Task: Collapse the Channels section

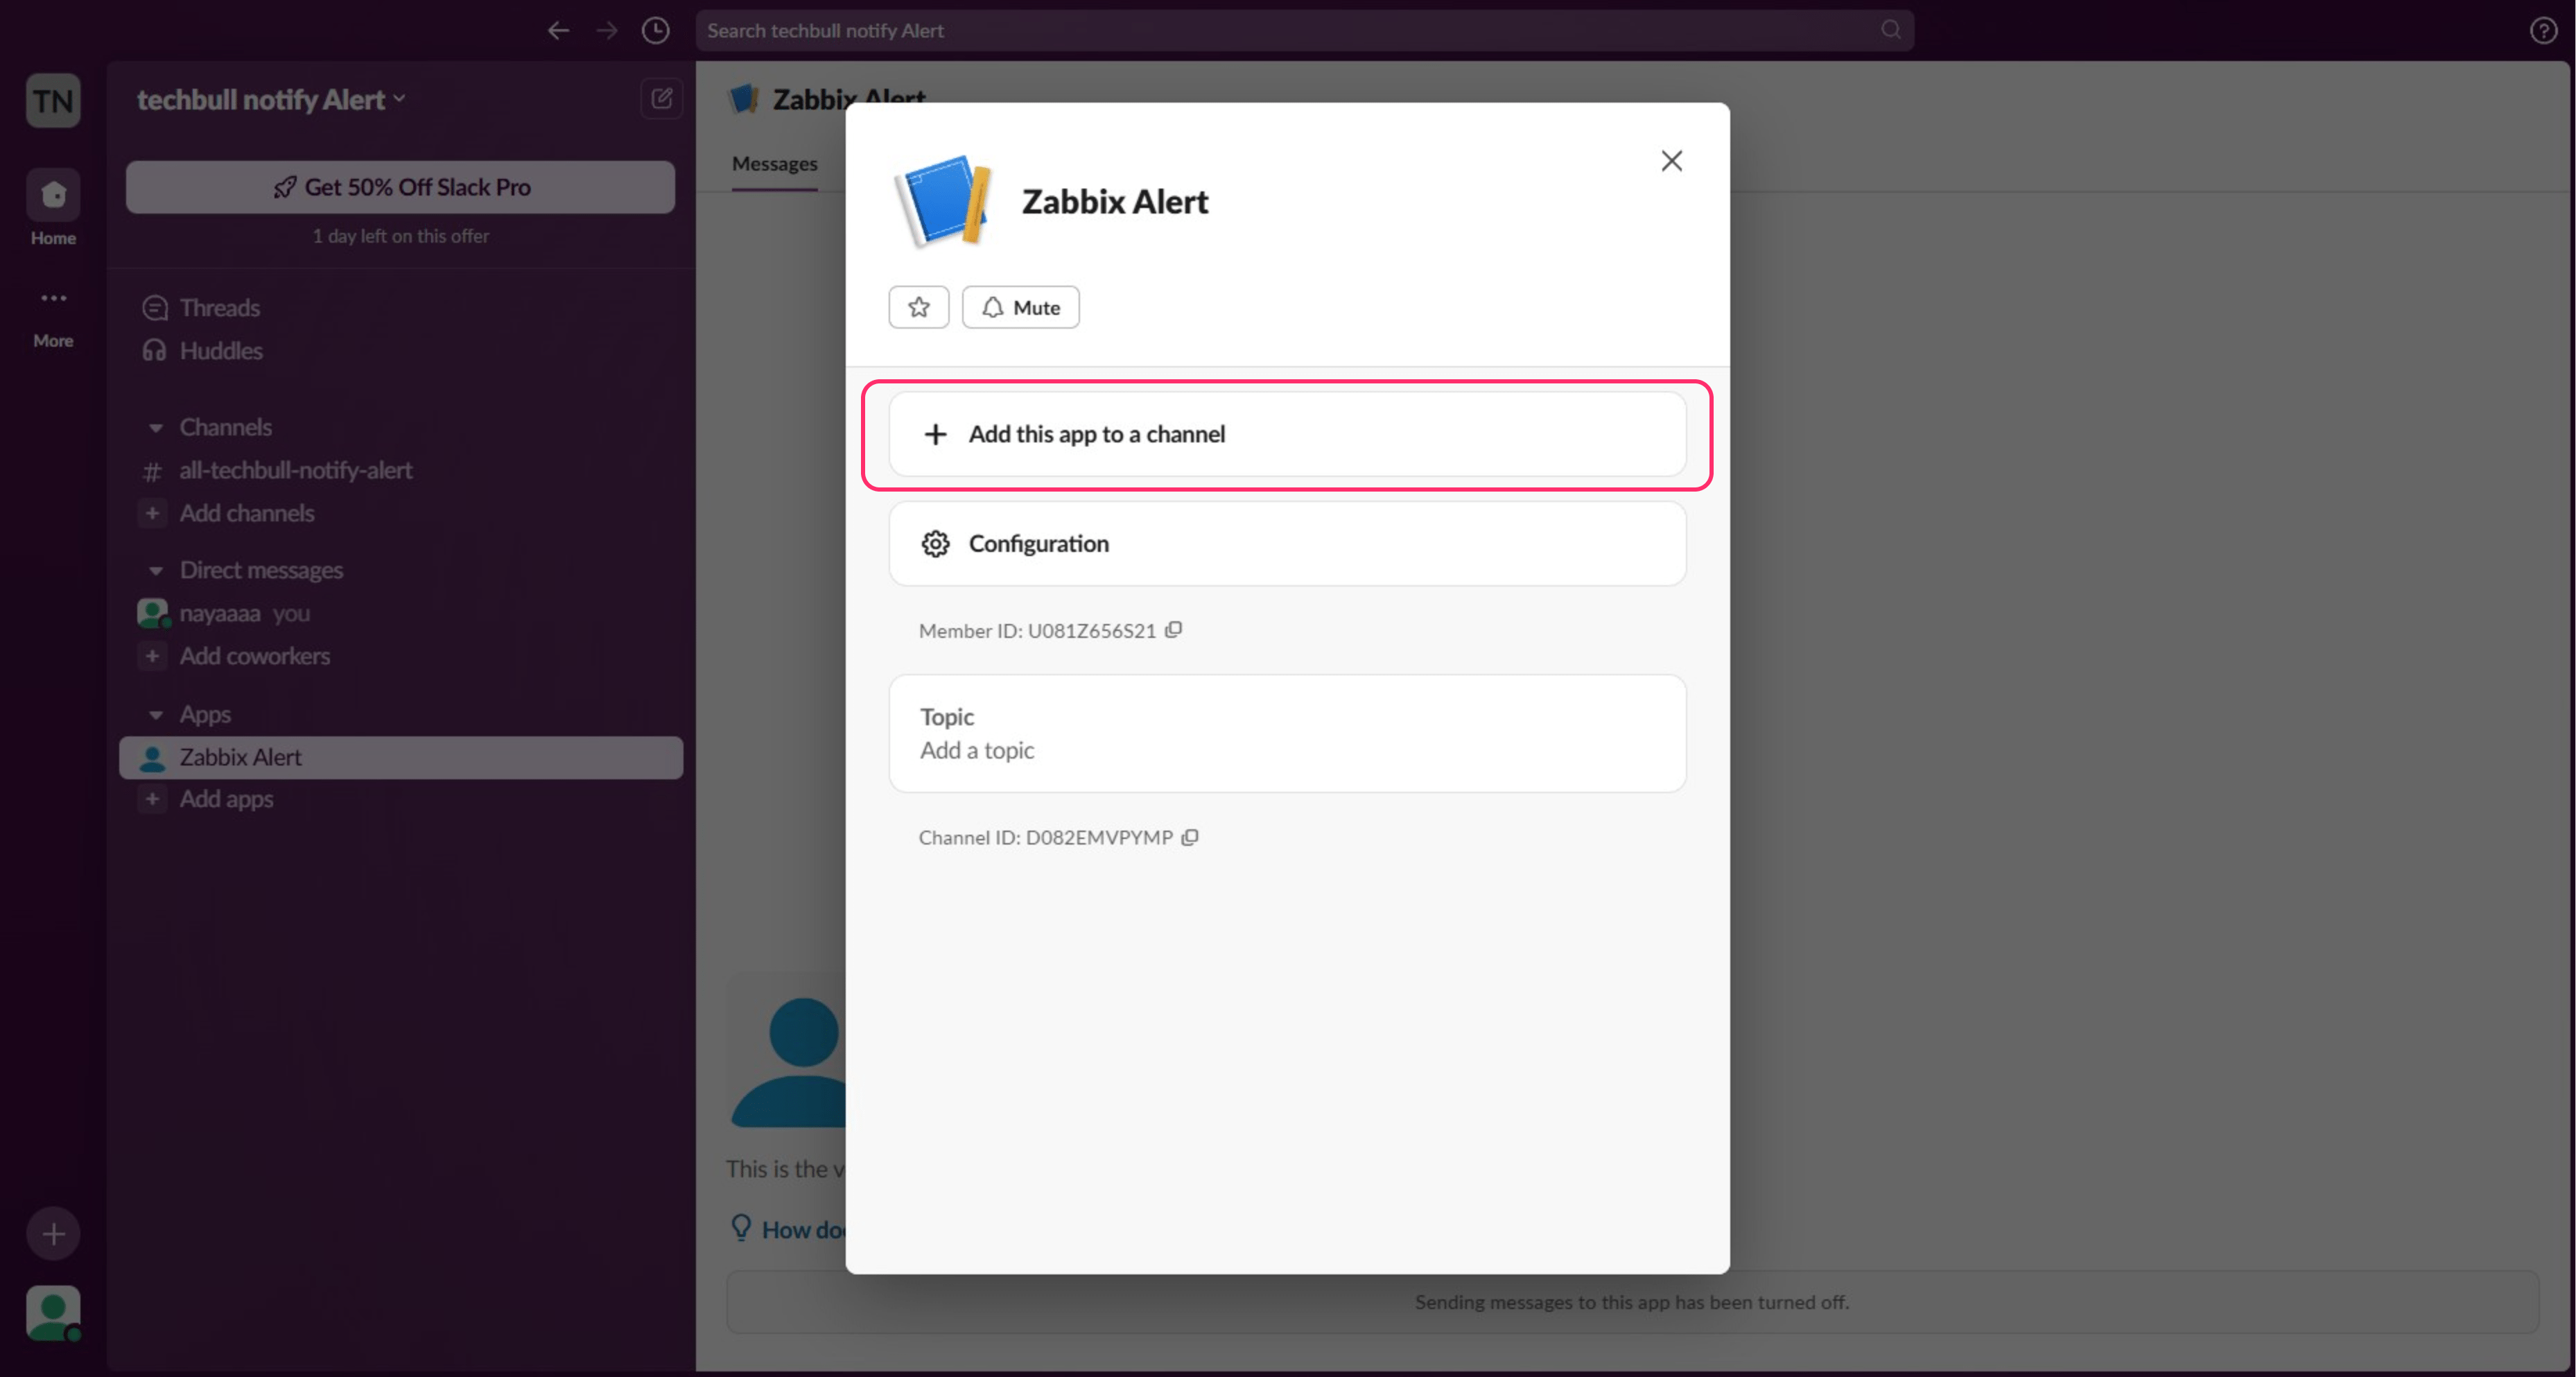Action: pyautogui.click(x=156, y=428)
